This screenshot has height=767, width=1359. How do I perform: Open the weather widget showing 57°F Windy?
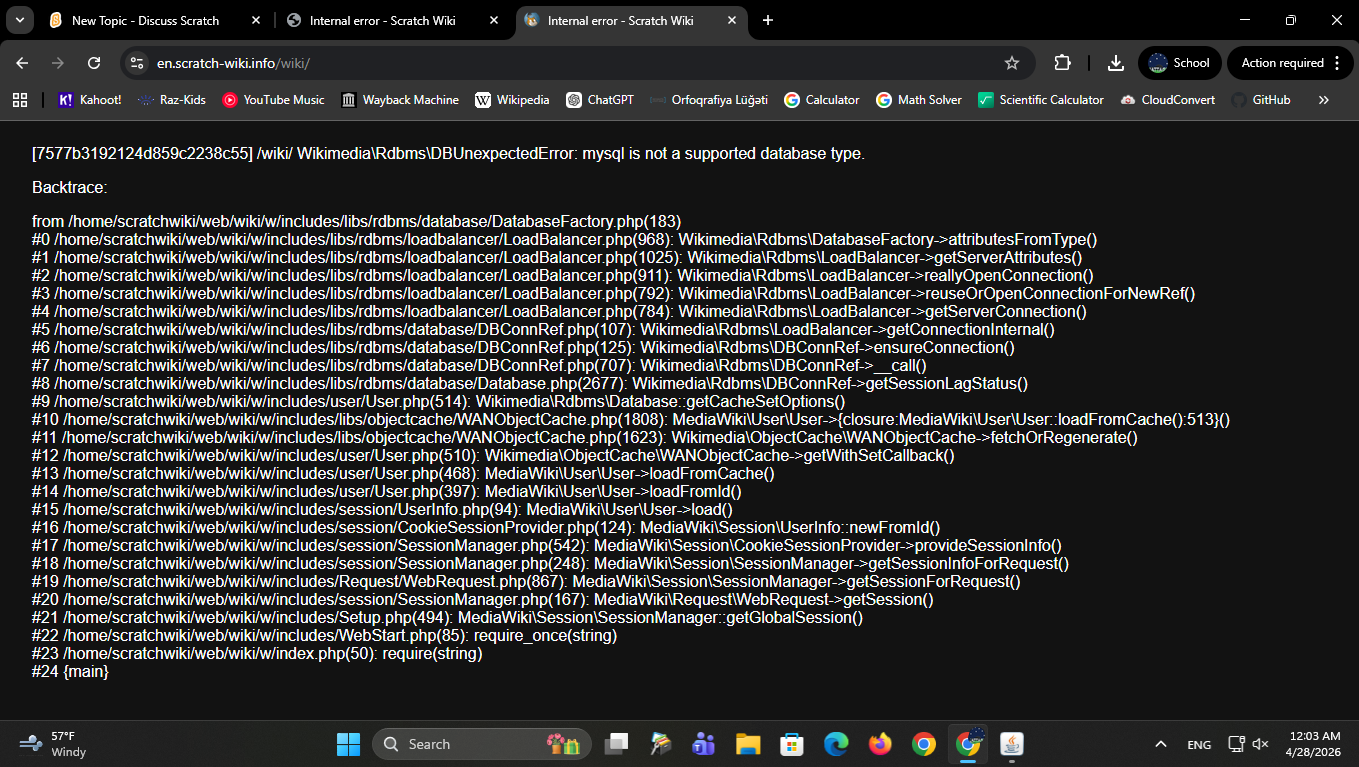coord(54,744)
